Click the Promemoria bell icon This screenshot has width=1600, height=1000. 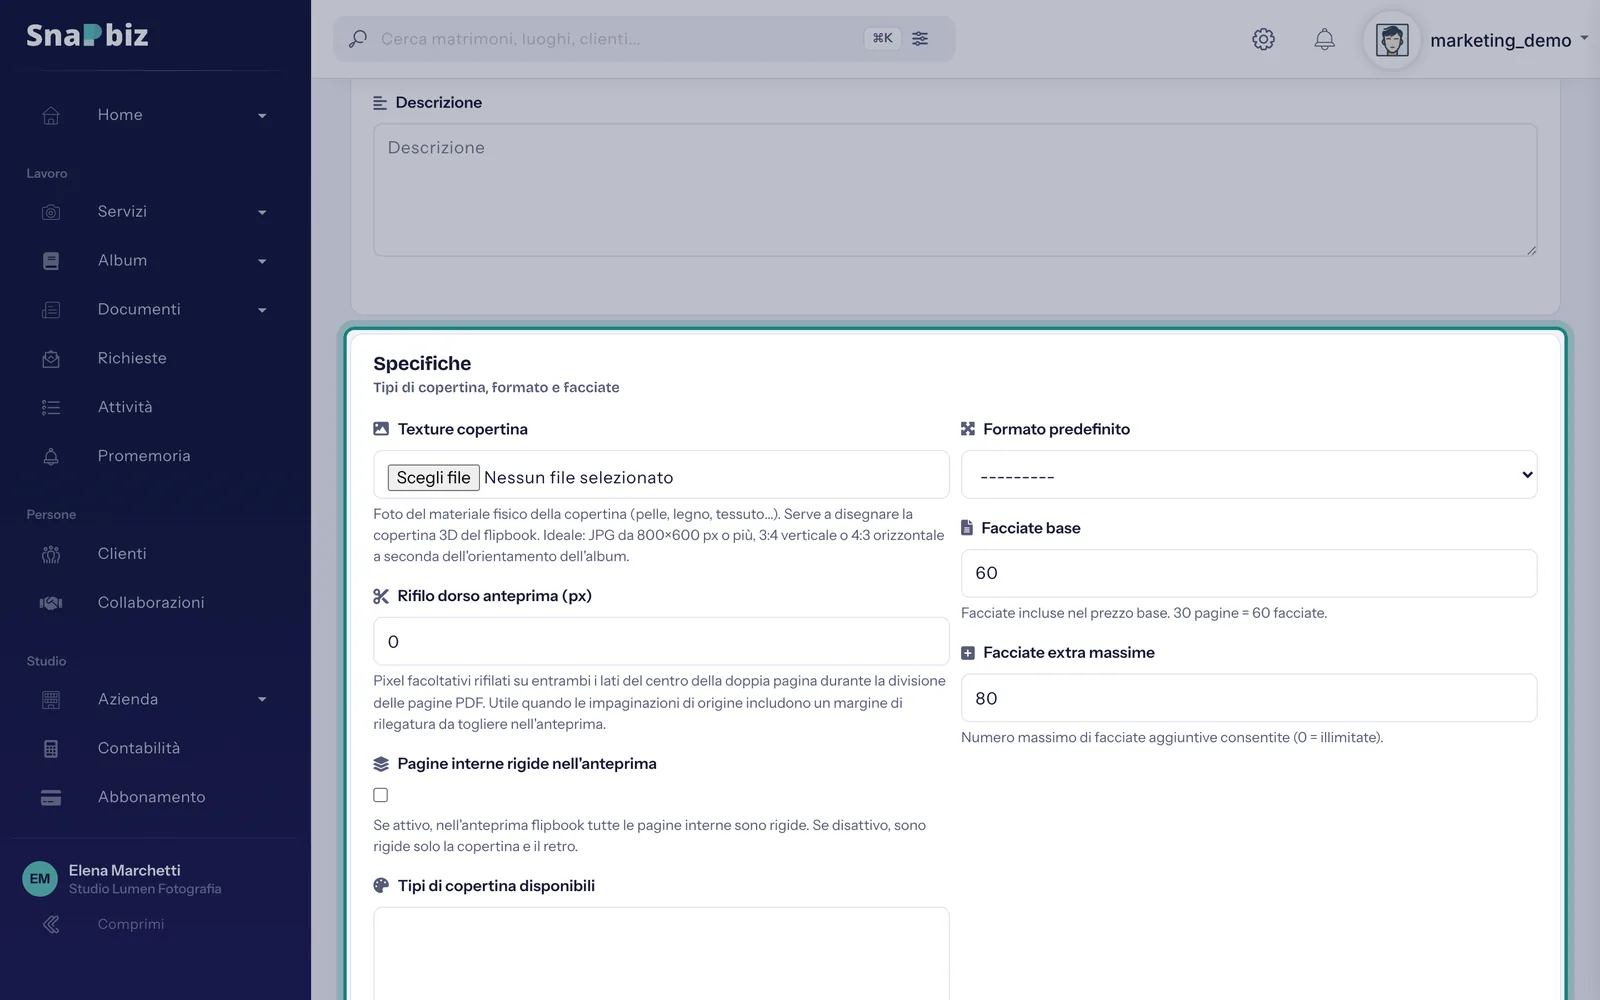(x=51, y=456)
